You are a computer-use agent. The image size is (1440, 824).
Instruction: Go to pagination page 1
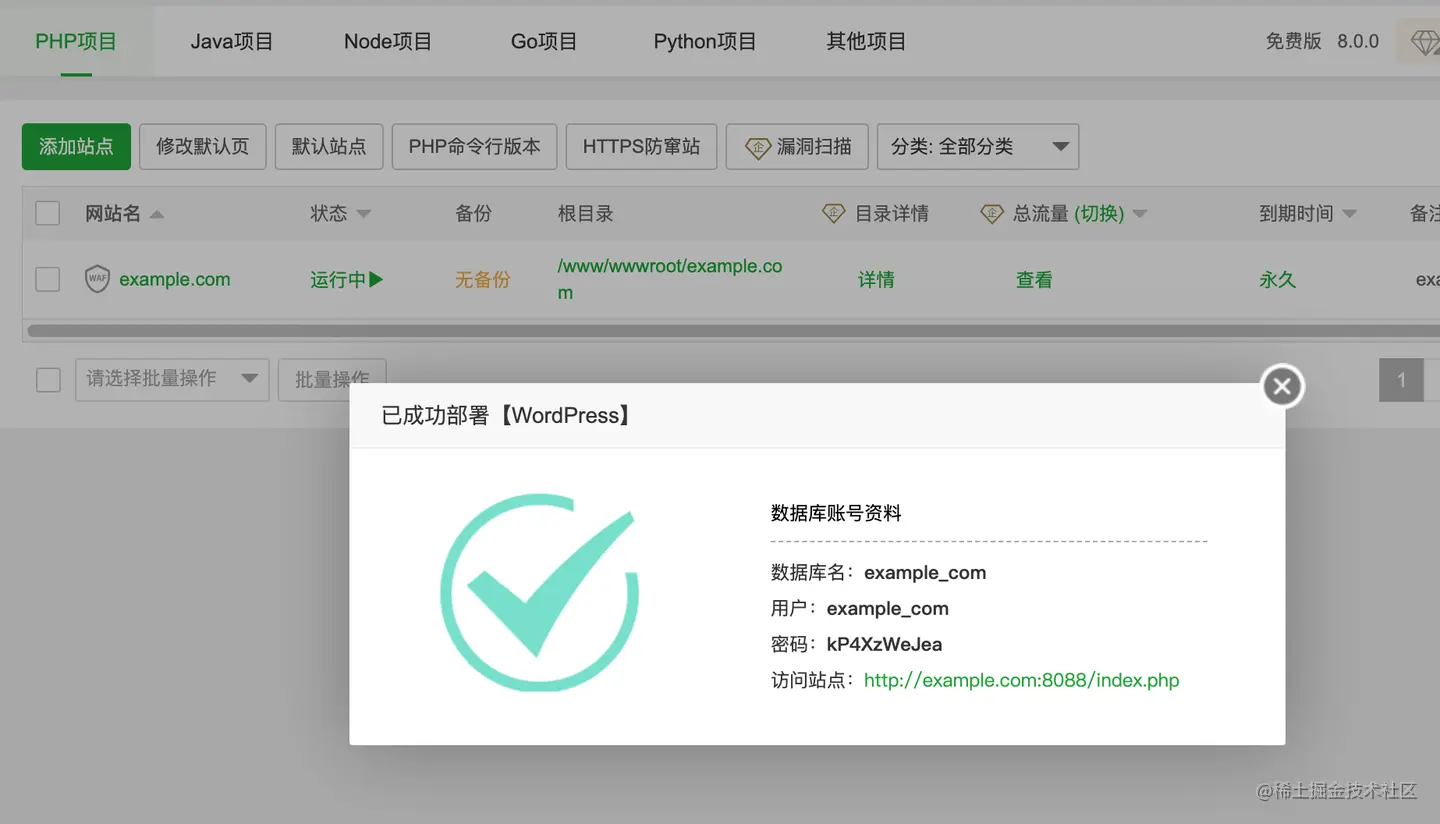tap(1401, 380)
